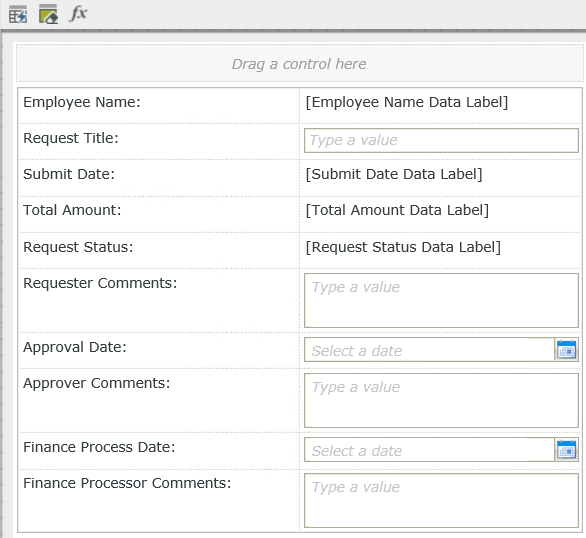Select the 'Finance Process Date:' label

[99, 447]
